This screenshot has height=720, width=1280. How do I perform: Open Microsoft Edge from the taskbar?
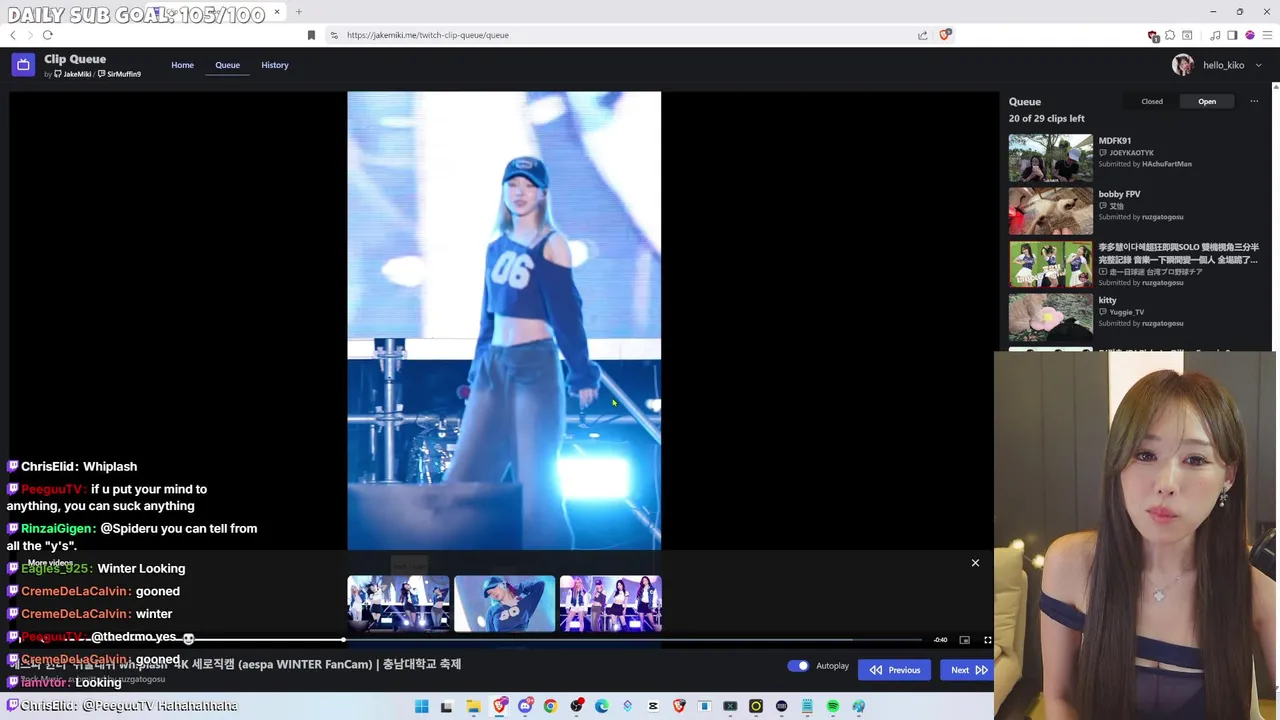602,706
